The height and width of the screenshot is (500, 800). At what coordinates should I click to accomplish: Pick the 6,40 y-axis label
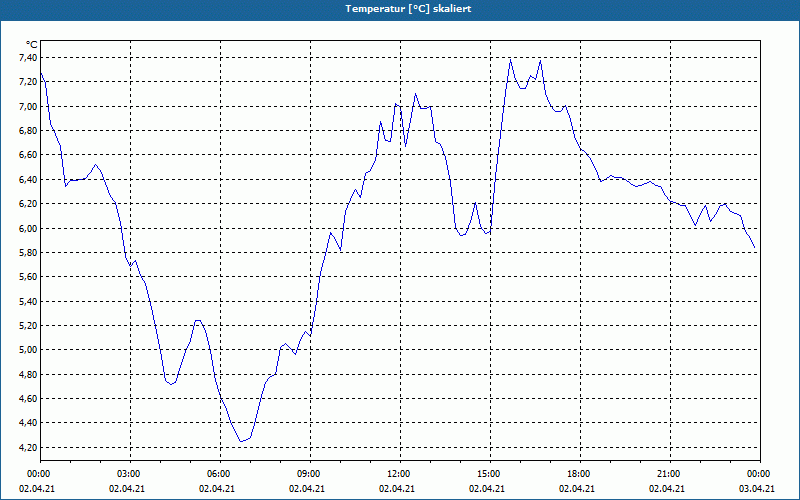click(x=28, y=180)
